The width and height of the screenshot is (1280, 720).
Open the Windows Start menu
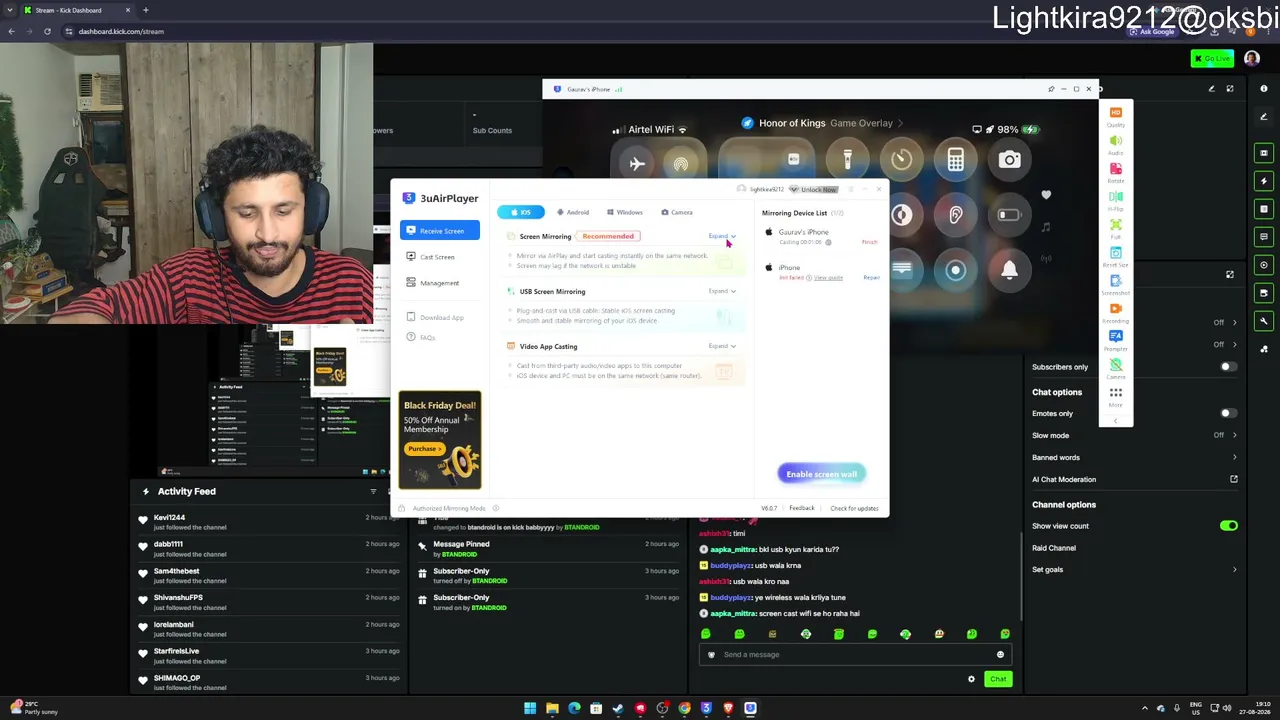tap(530, 709)
